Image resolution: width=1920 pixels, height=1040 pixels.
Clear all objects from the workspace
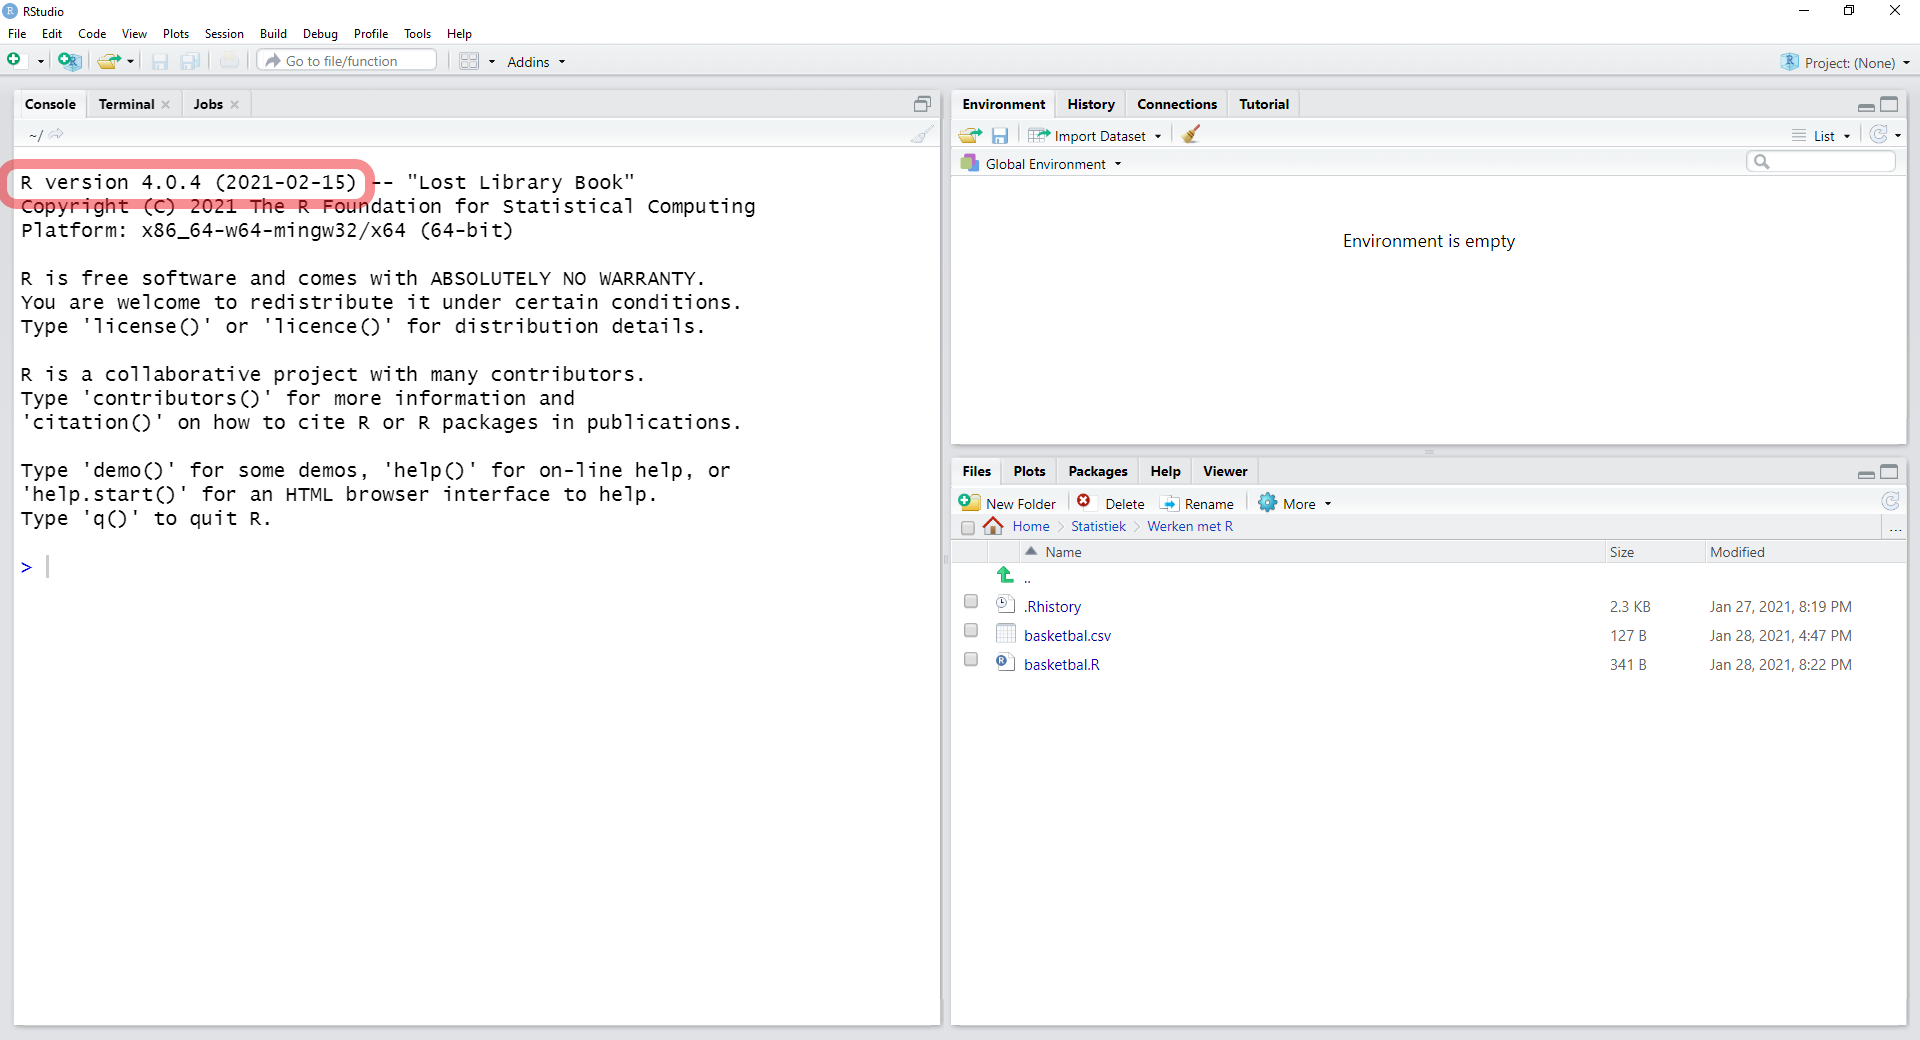[x=1189, y=134]
